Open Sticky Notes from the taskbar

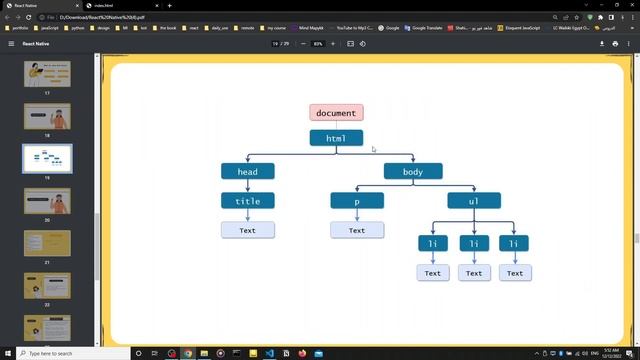(253, 353)
